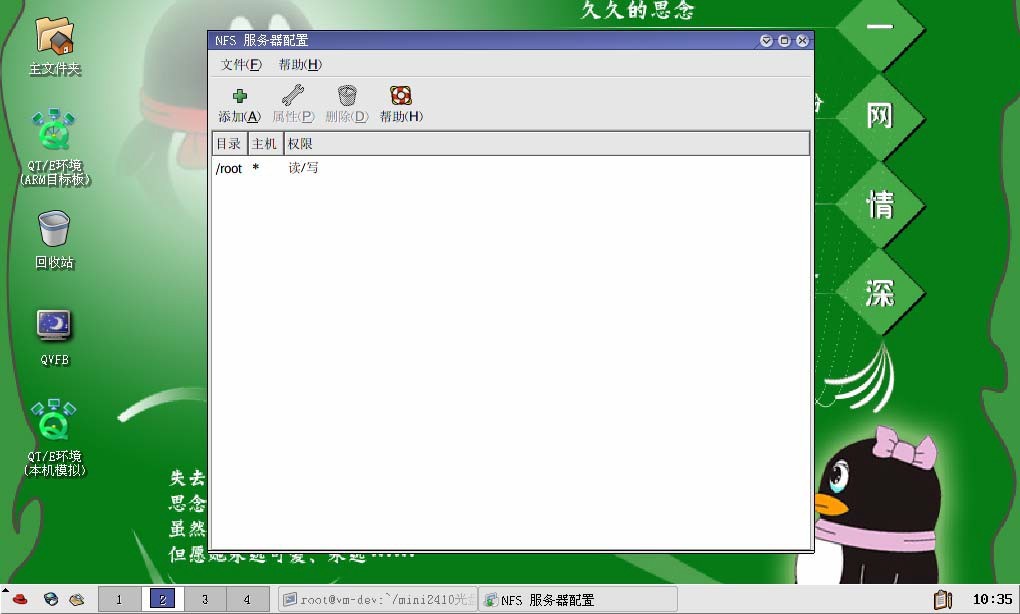Click the 主机 column header
Image resolution: width=1020 pixels, height=614 pixels.
(x=264, y=144)
